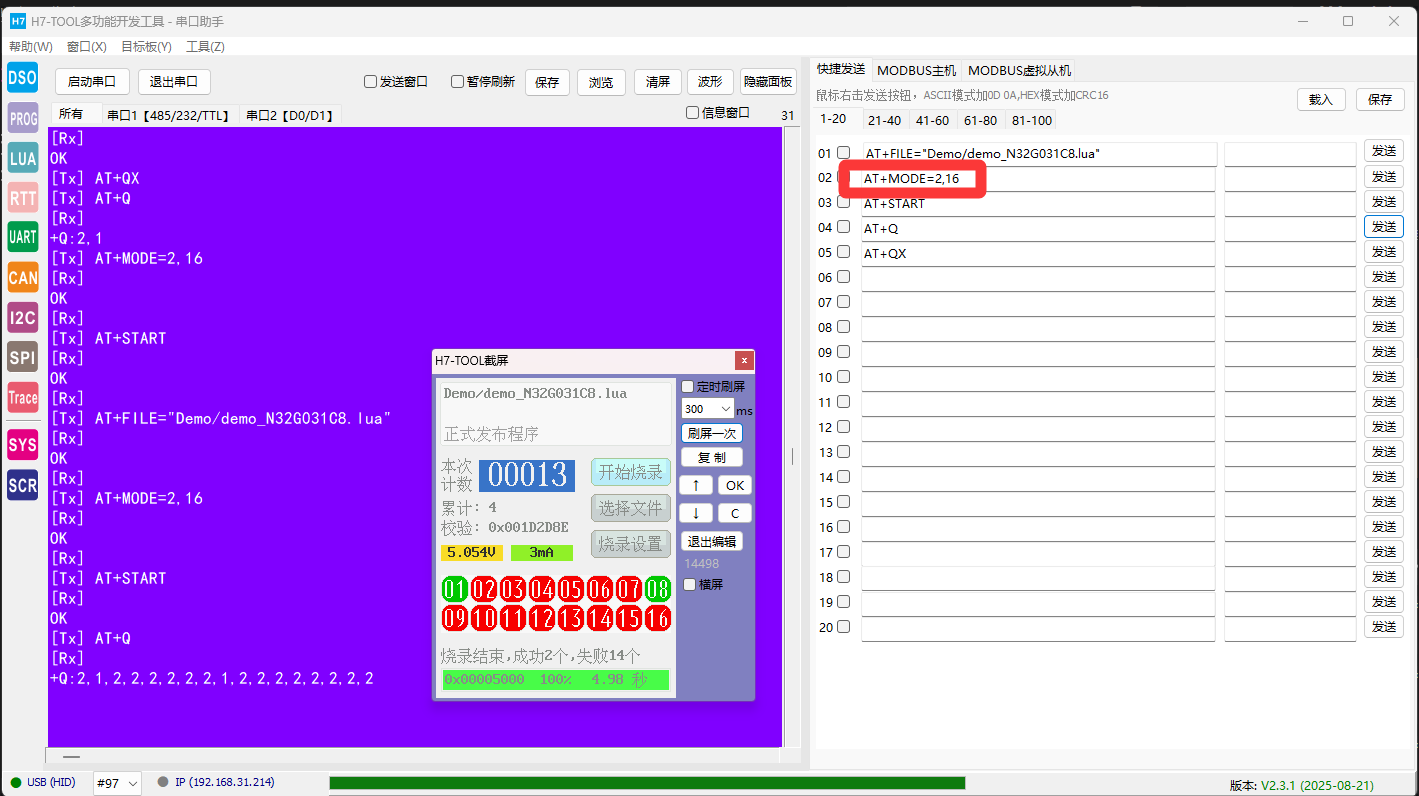Check the row 03 quick-send checkbox
The height and width of the screenshot is (796, 1419).
[x=843, y=202]
